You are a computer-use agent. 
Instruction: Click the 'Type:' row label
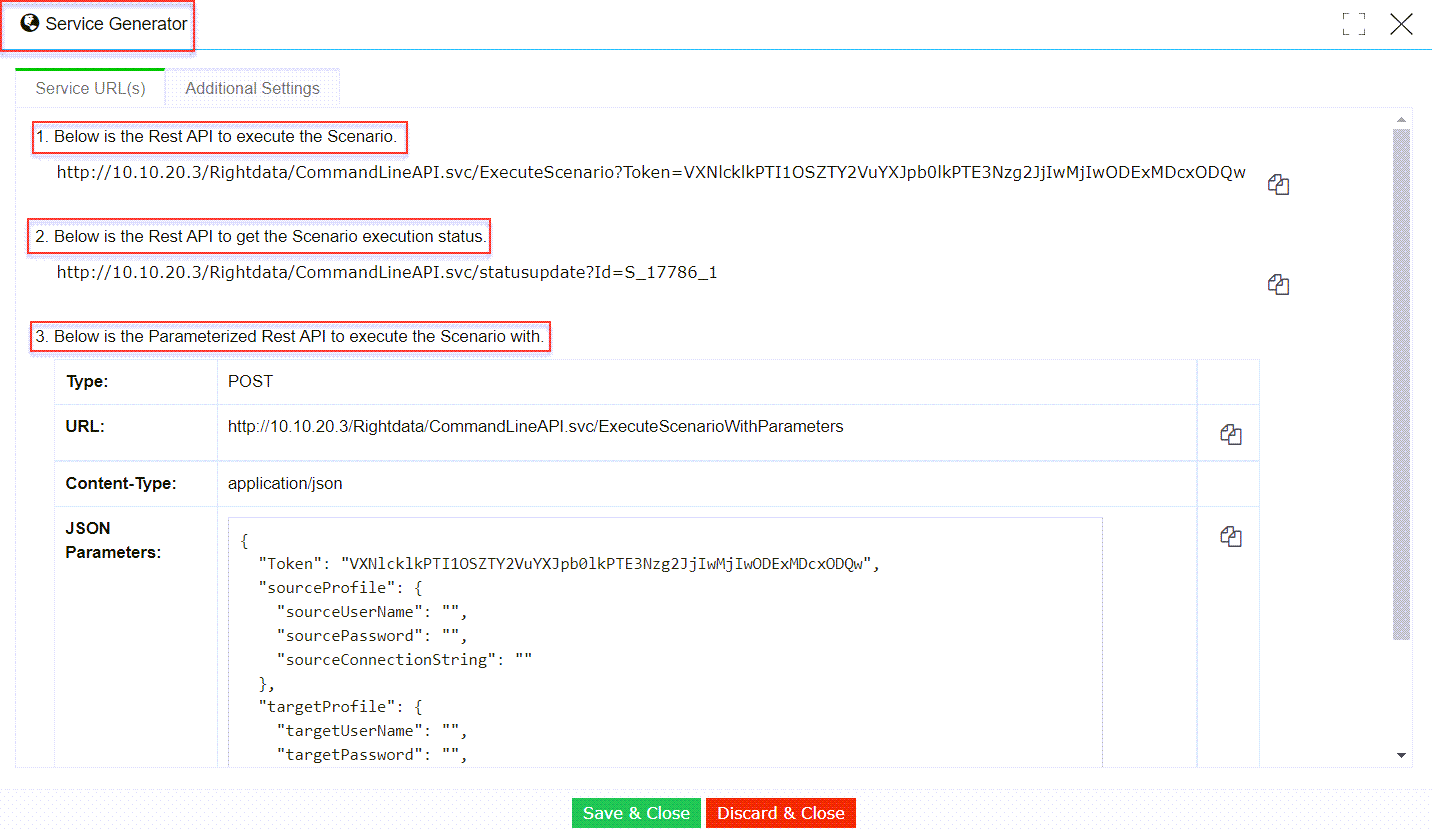[x=87, y=382]
